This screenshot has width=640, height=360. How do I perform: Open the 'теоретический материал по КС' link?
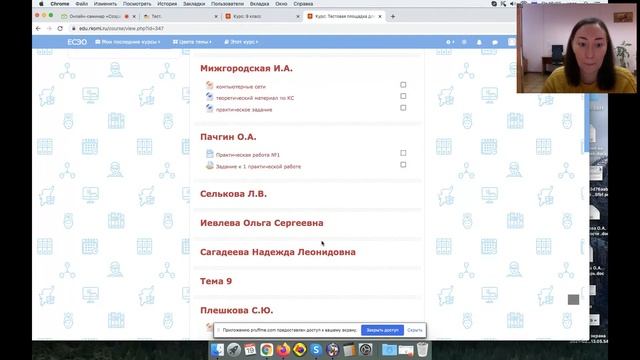coord(255,98)
